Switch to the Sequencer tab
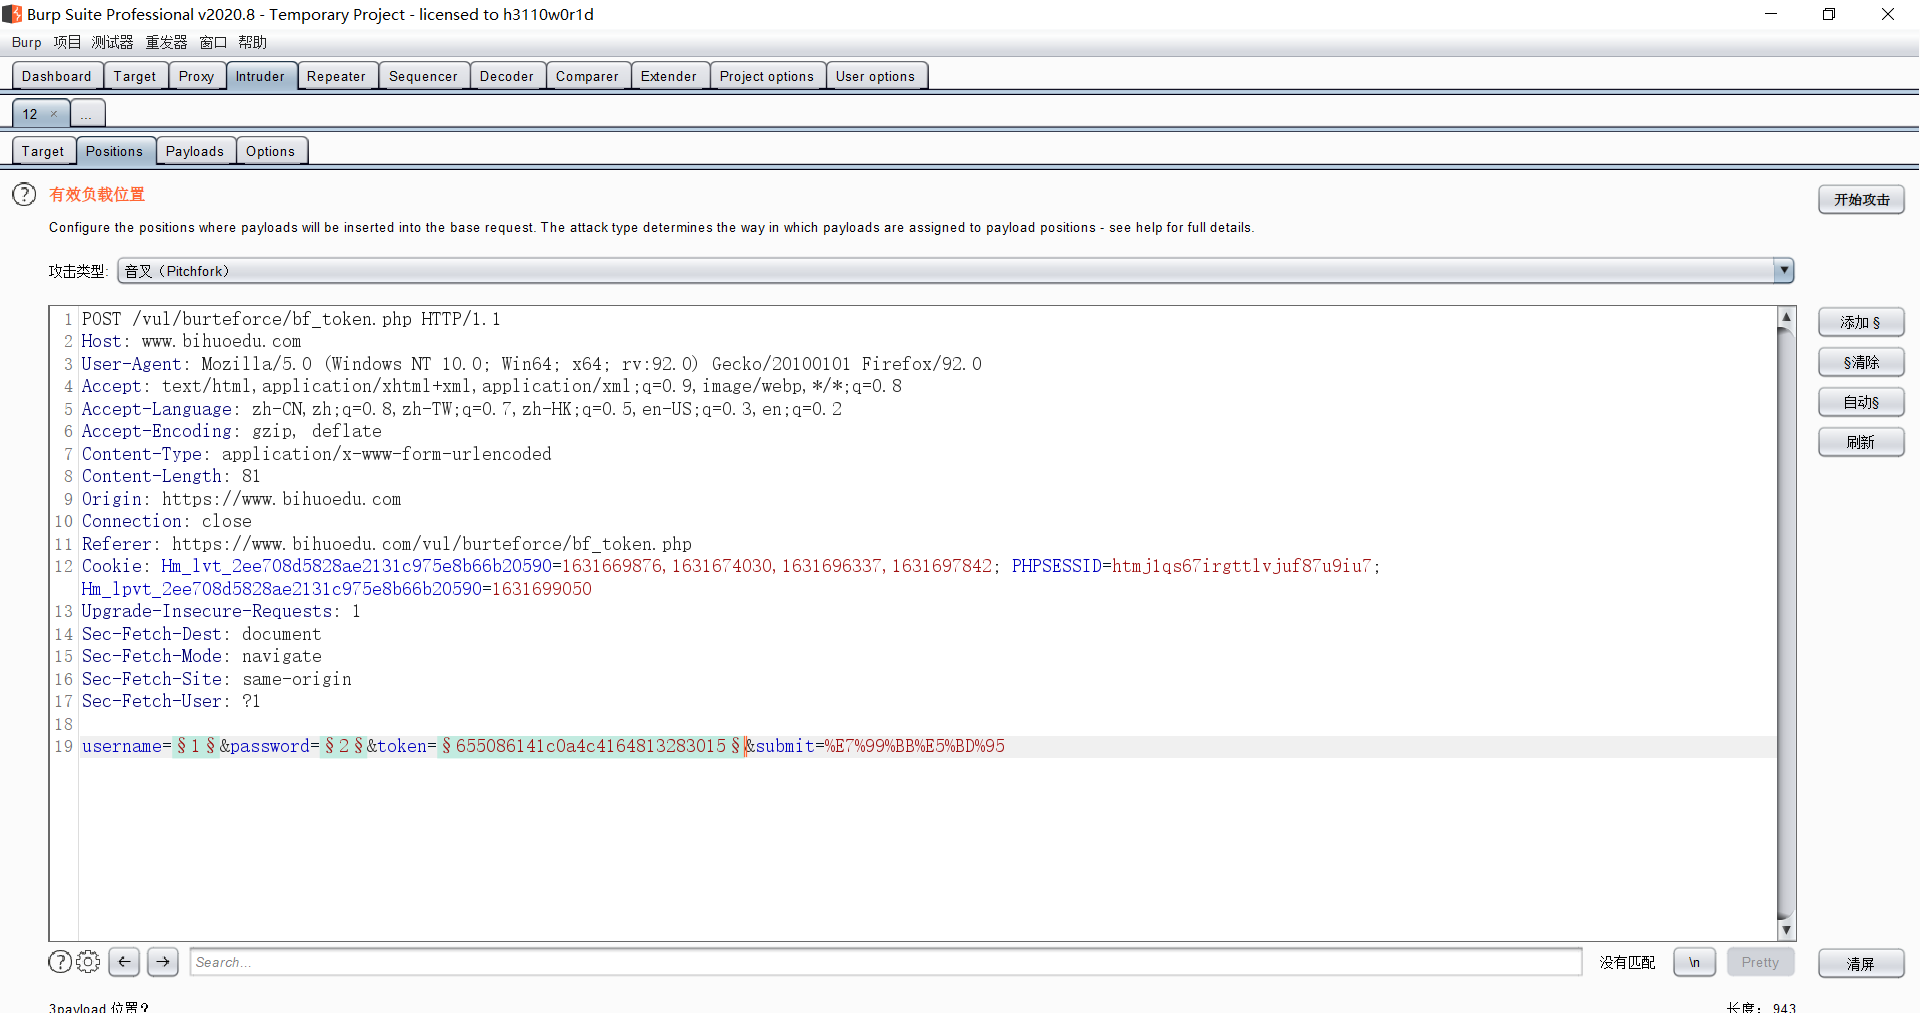The image size is (1920, 1013). click(424, 76)
